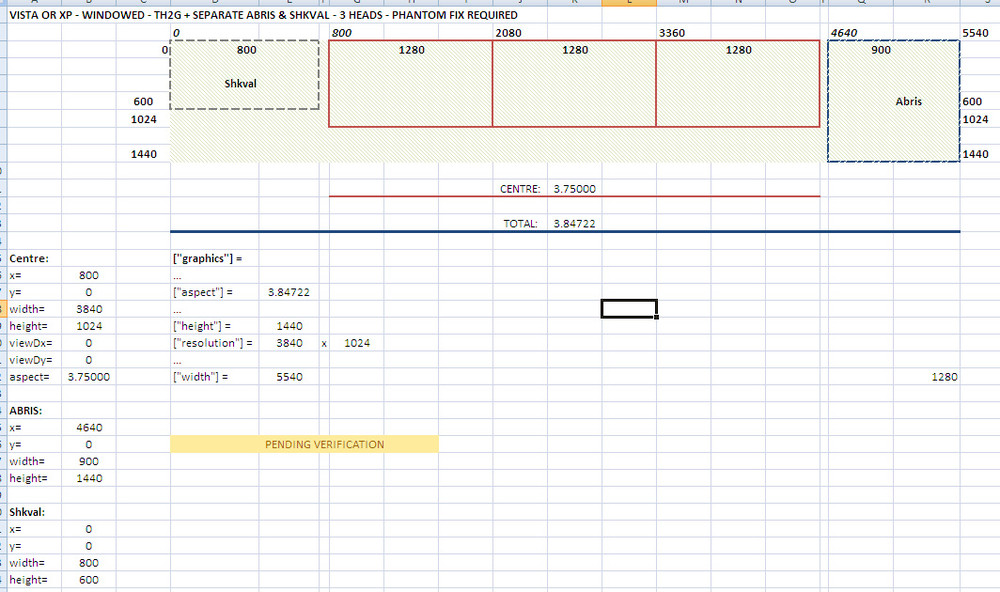Select the "5540" total width cell at top right

pyautogui.click(x=975, y=33)
